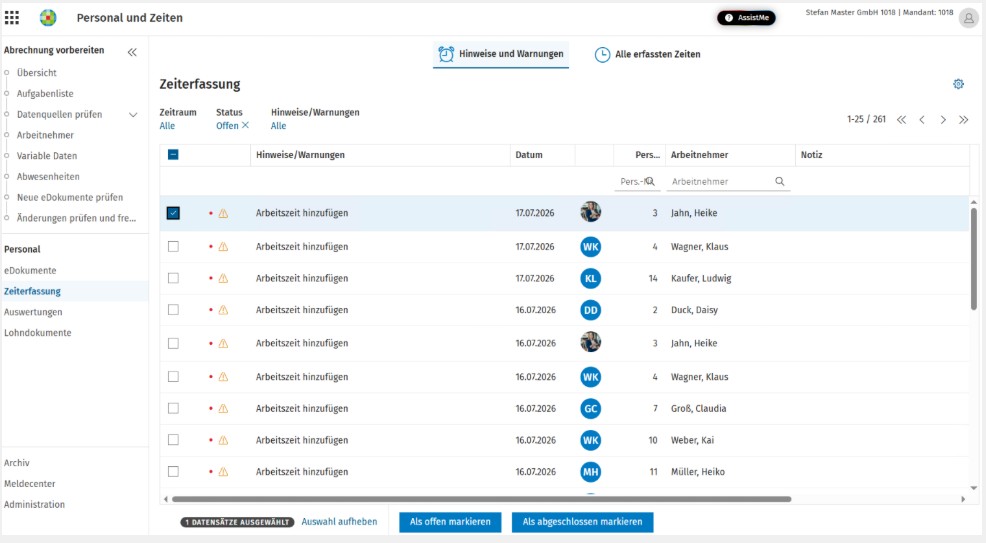Viewport: 986px width, 543px height.
Task: Open the Status filter value Offen
Action: (x=227, y=126)
